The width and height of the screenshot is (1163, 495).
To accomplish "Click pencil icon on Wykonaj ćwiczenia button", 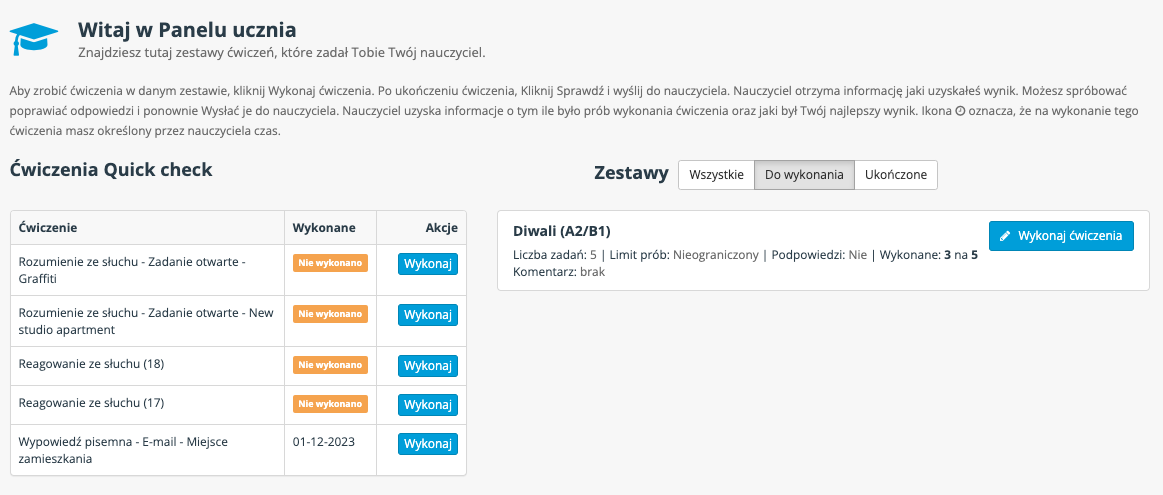I will click(1005, 236).
